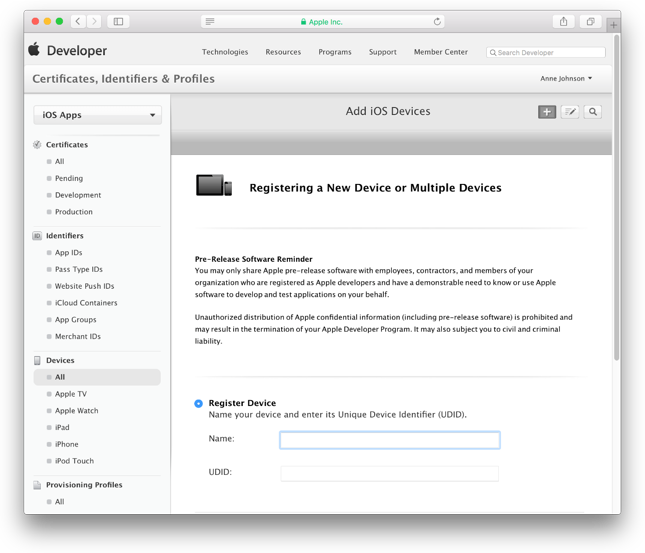Select All under Certificates
Image resolution: width=645 pixels, height=553 pixels.
tap(60, 161)
